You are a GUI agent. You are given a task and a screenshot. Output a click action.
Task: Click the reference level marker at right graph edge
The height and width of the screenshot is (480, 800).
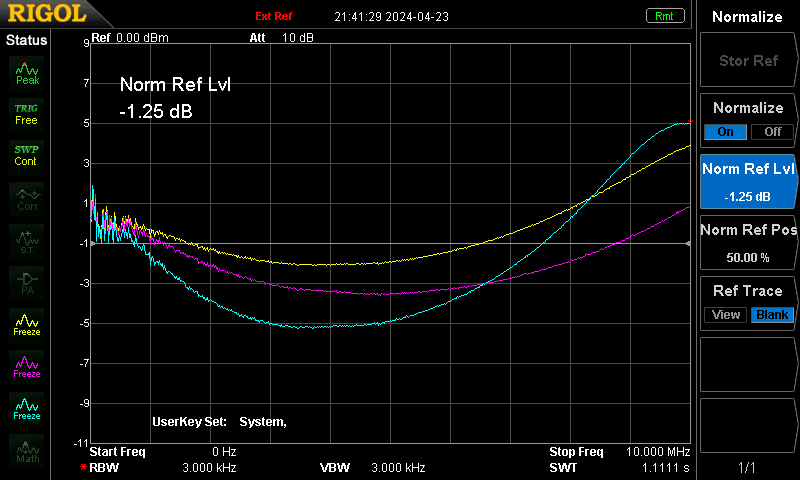(688, 243)
